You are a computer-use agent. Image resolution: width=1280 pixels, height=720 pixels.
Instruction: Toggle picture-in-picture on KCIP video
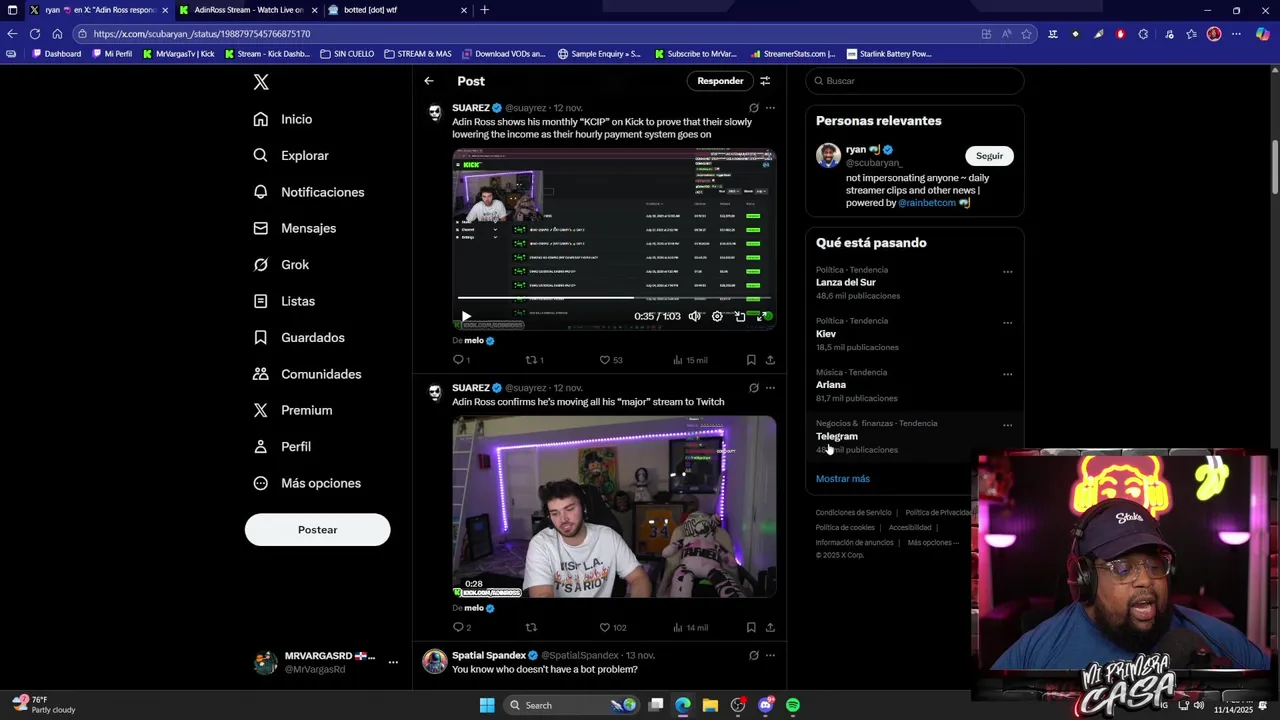tap(740, 316)
